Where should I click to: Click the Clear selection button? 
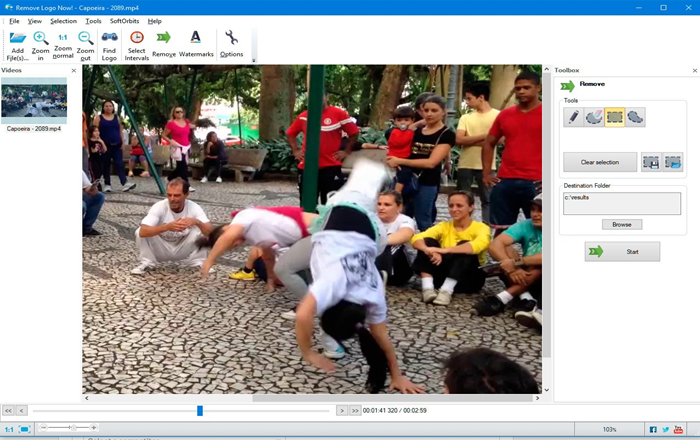[x=600, y=162]
